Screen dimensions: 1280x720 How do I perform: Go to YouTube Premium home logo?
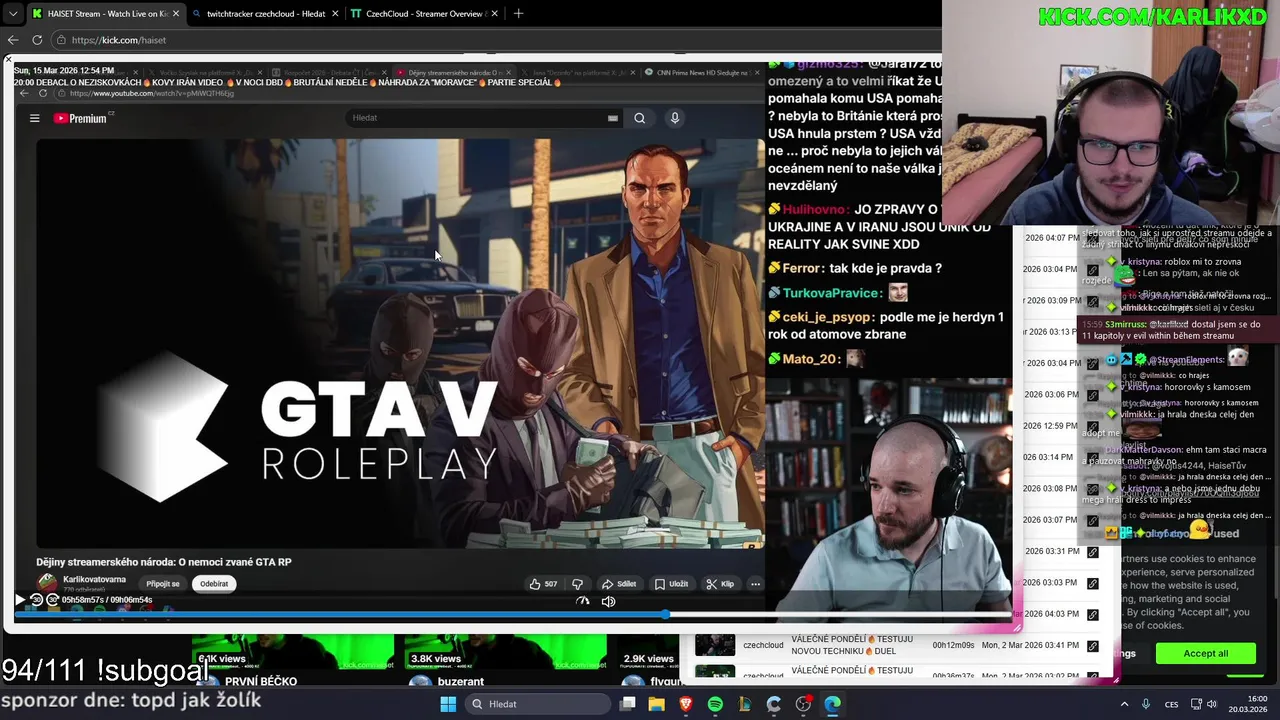[81, 118]
